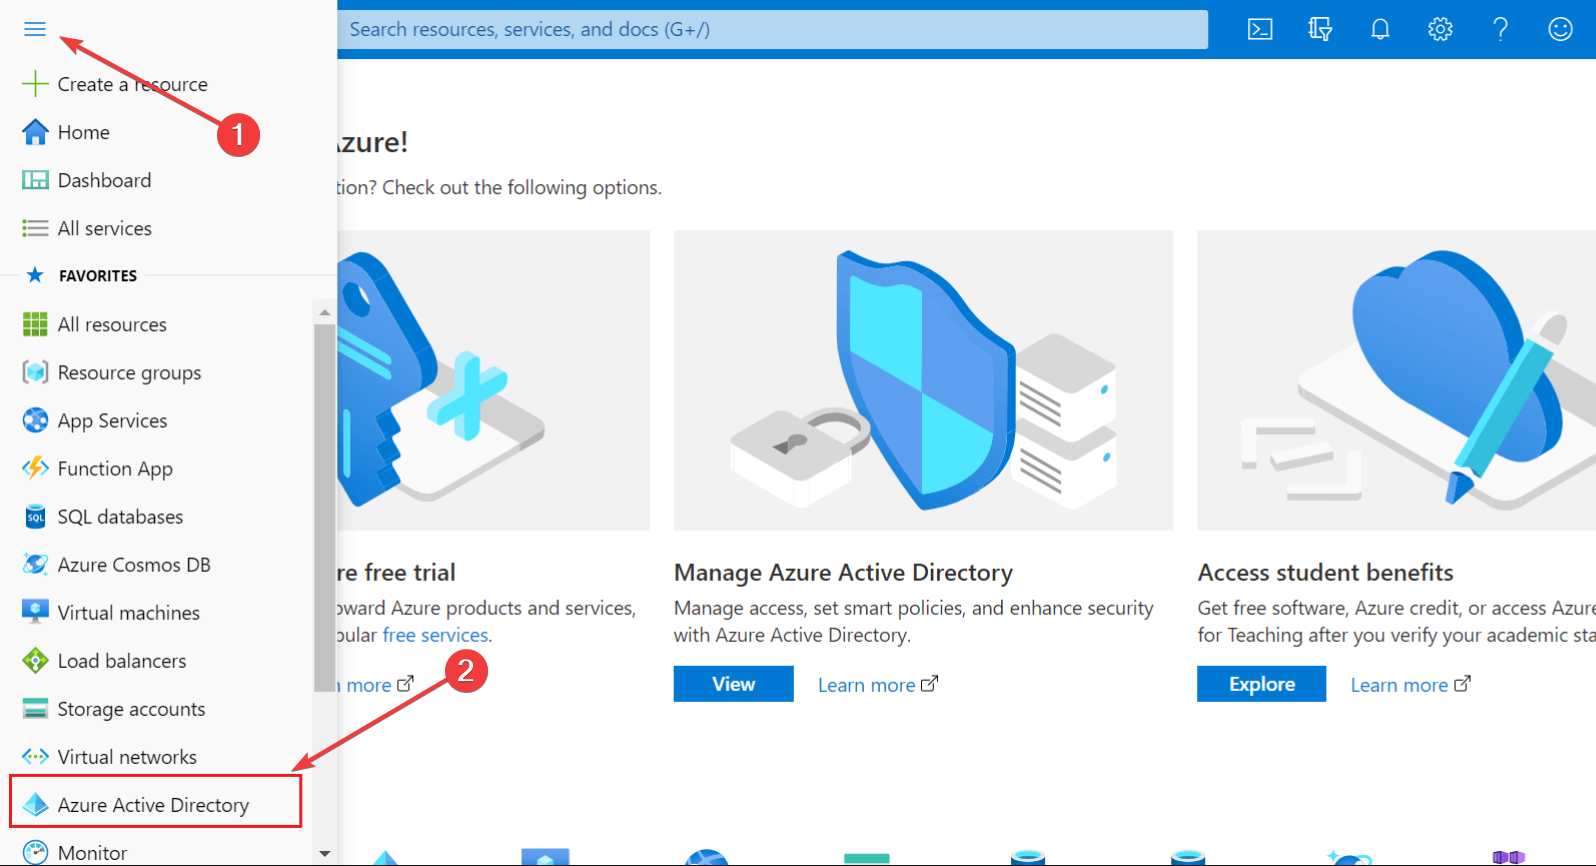Click the favorites scrollbar up arrow
The width and height of the screenshot is (1596, 866).
pyautogui.click(x=324, y=312)
